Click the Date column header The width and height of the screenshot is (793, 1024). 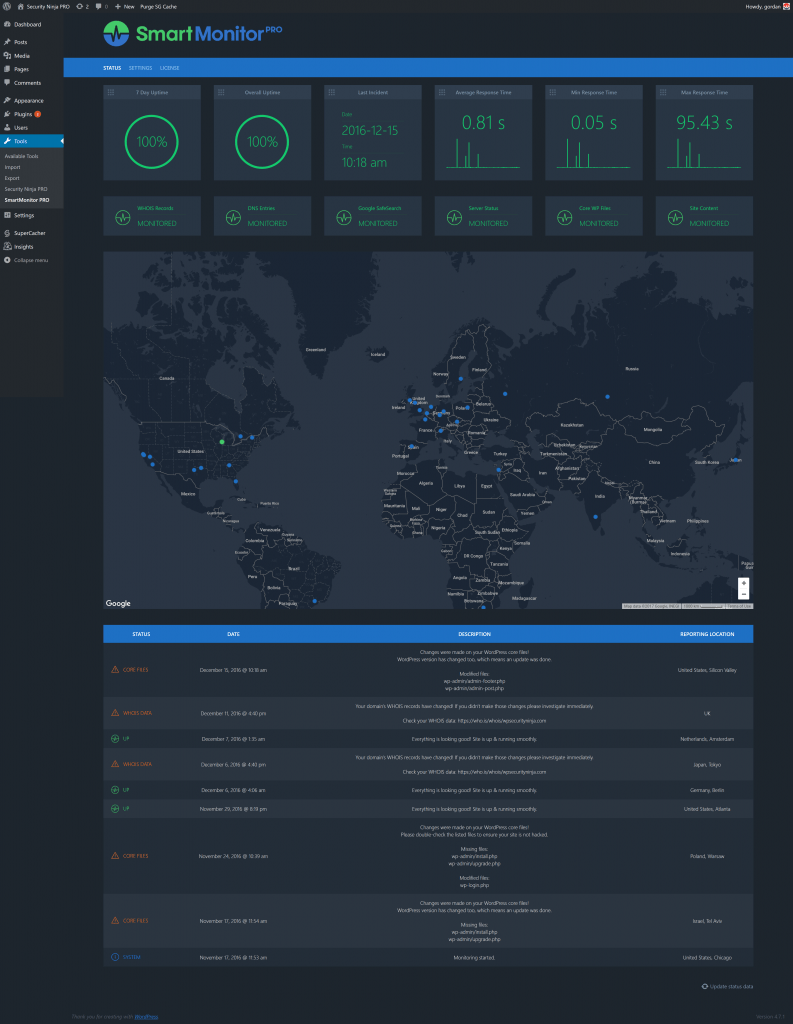(233, 634)
